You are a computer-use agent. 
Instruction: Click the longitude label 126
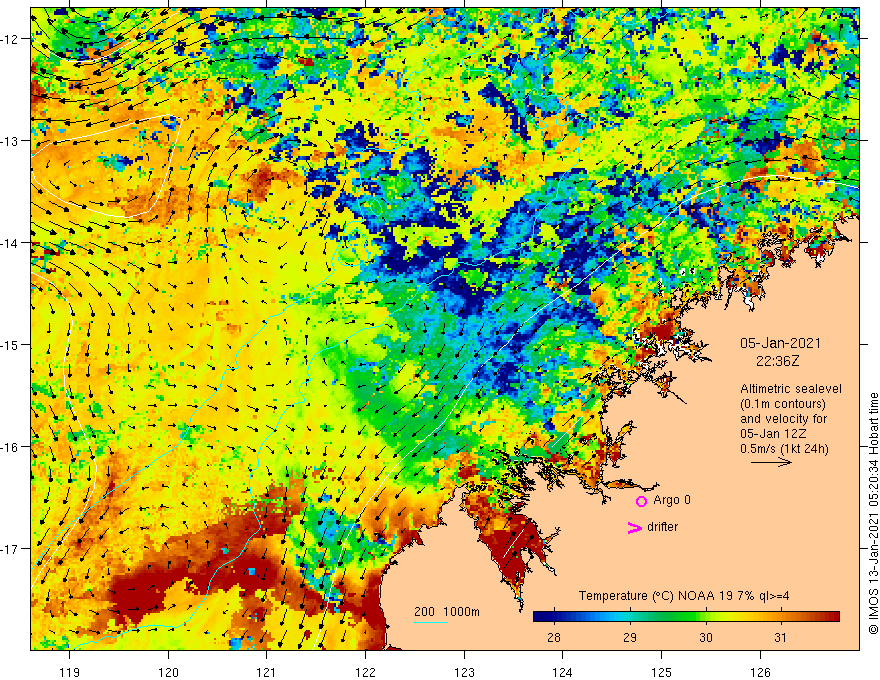point(760,672)
